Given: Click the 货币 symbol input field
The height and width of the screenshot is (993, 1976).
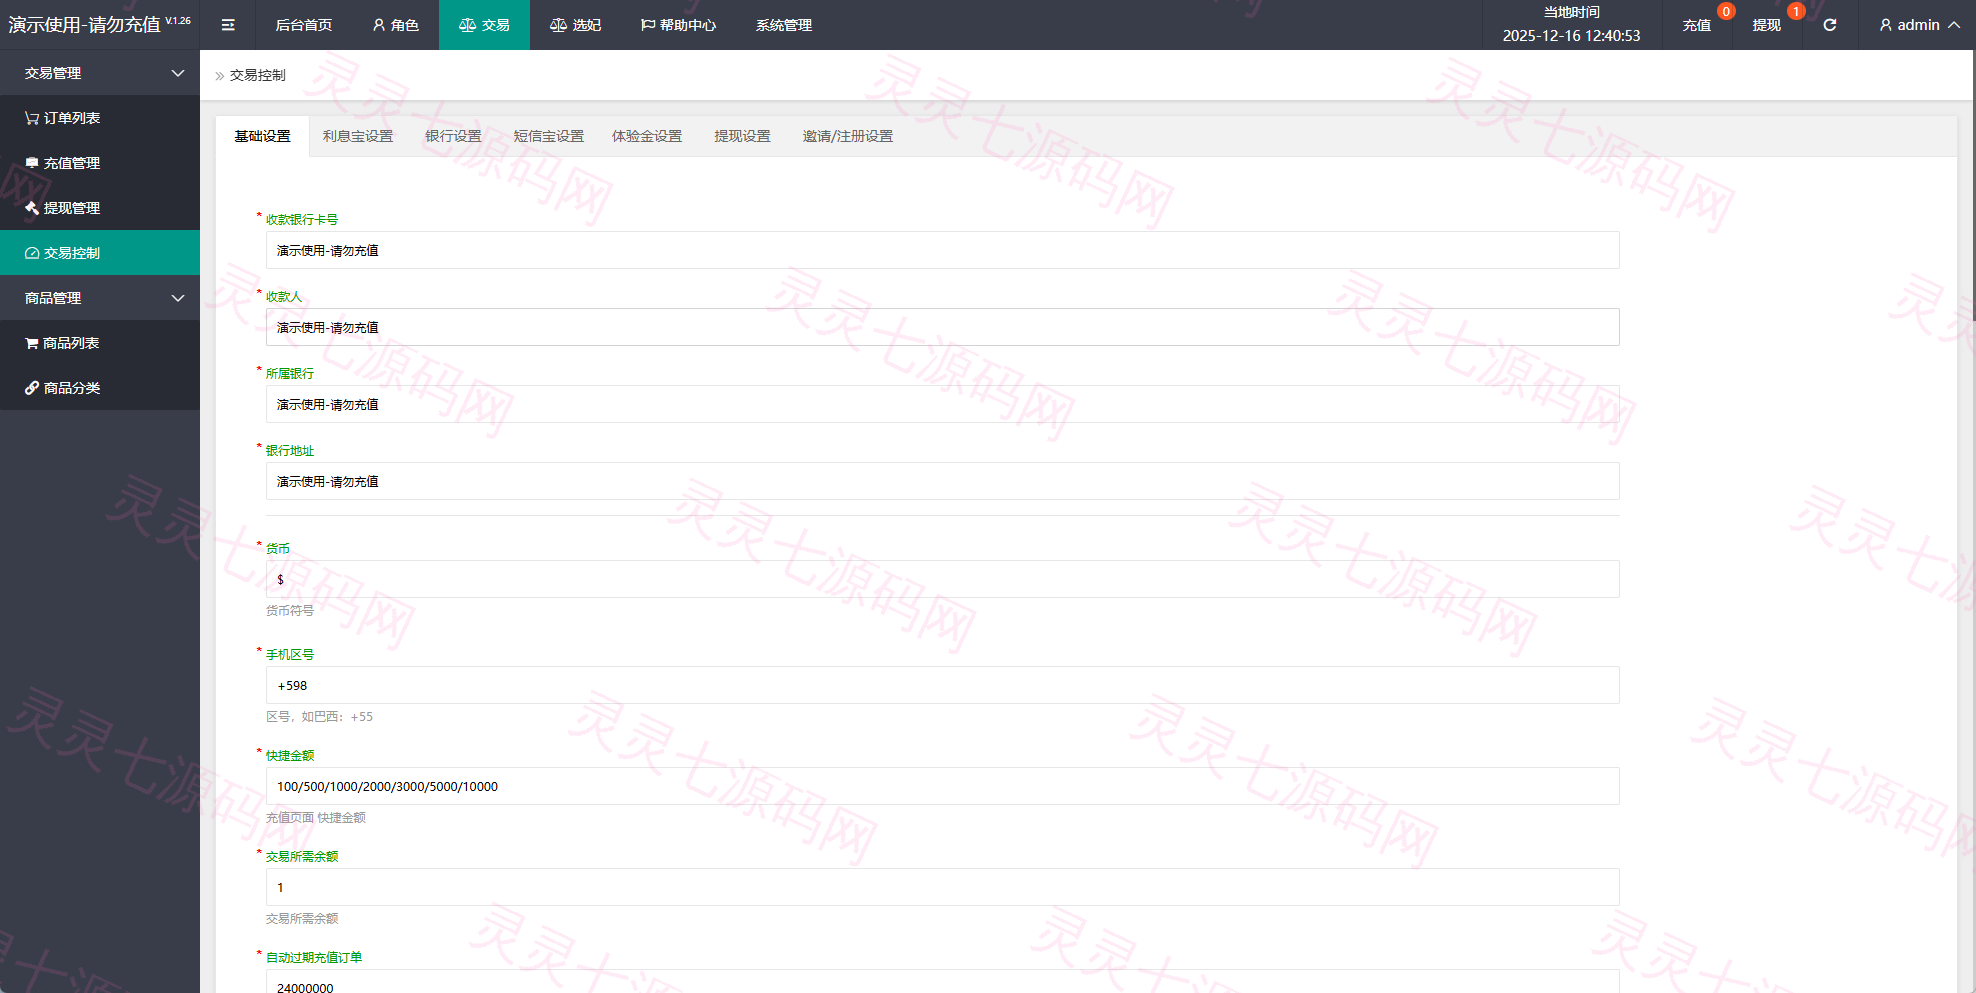Looking at the screenshot, I should [x=942, y=579].
